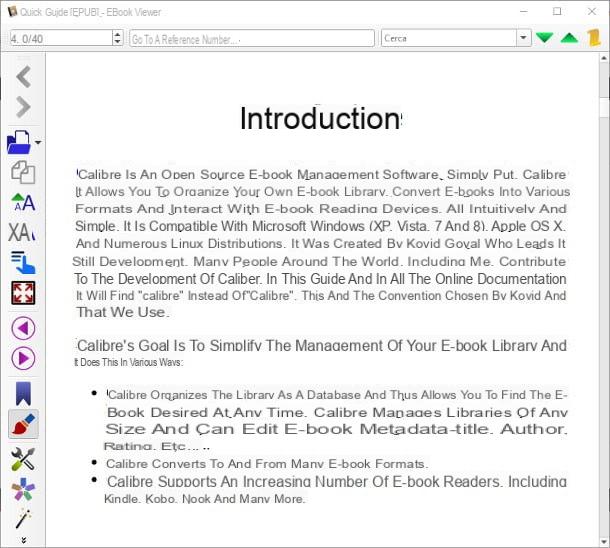Viewport: 610px width, 548px height.
Task: Show more toolbar items via the double chevron
Action: (23, 540)
